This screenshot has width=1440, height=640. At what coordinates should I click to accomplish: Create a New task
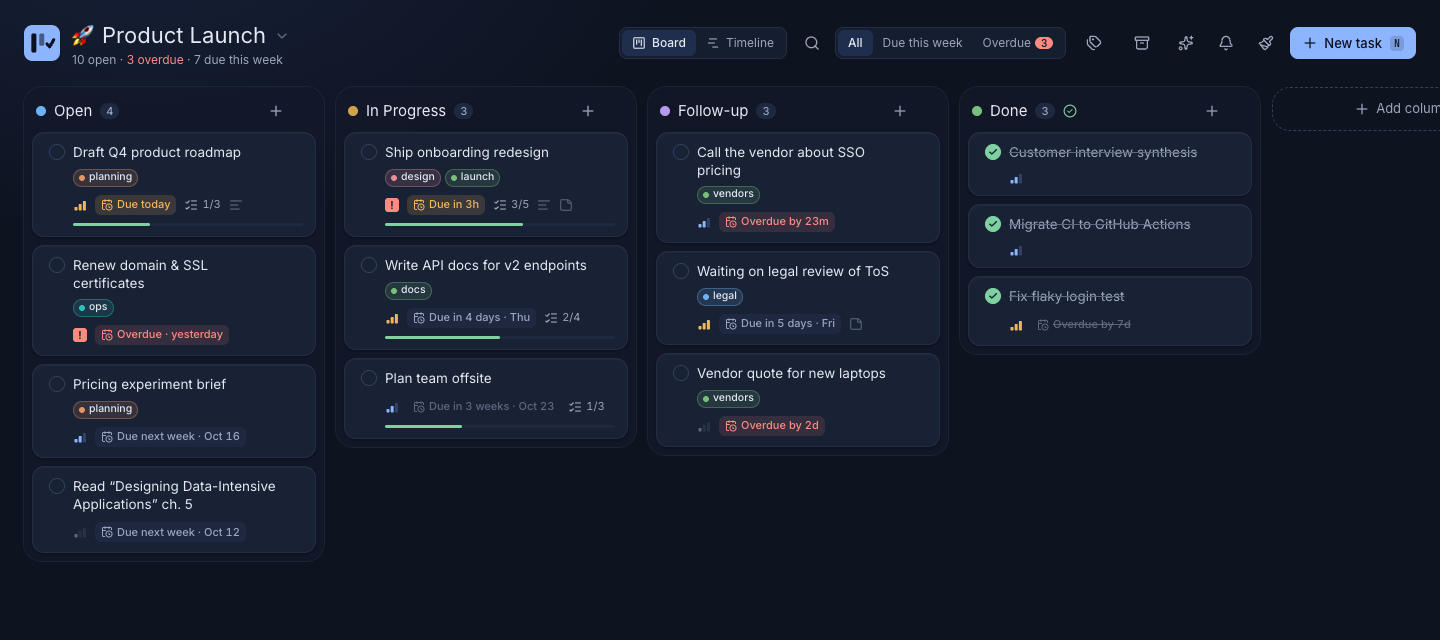(x=1352, y=43)
